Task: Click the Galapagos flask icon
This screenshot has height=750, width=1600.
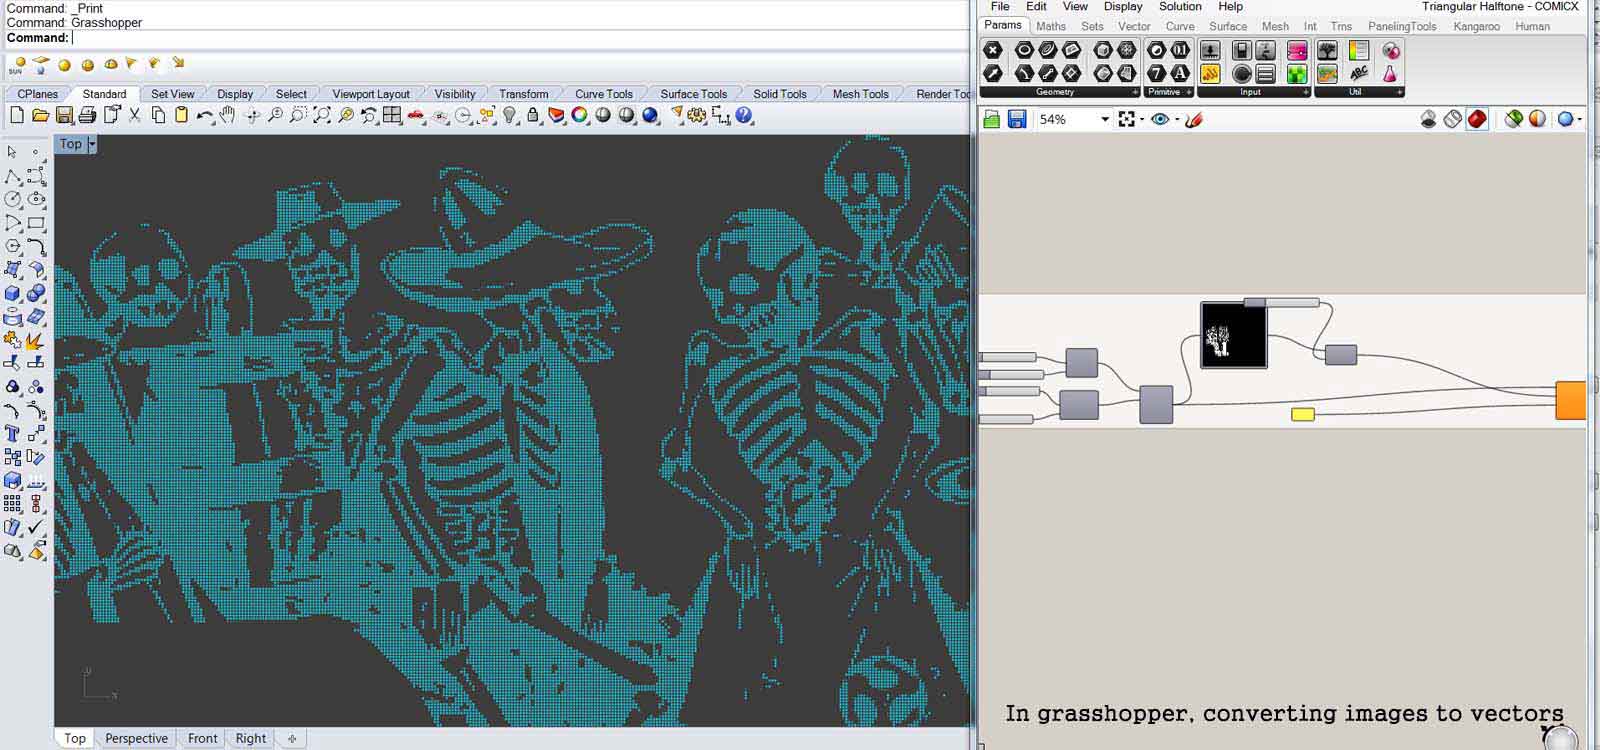Action: [x=1390, y=73]
